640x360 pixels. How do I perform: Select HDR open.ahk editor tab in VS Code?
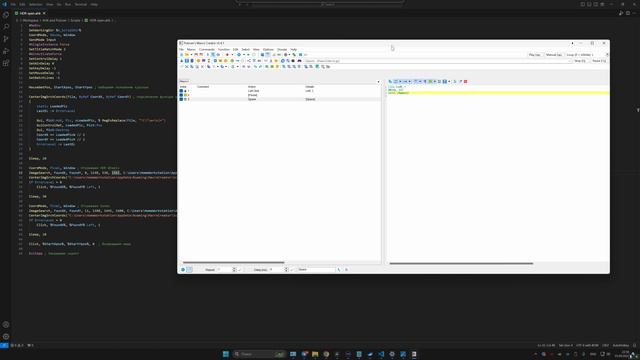(x=30, y=13)
